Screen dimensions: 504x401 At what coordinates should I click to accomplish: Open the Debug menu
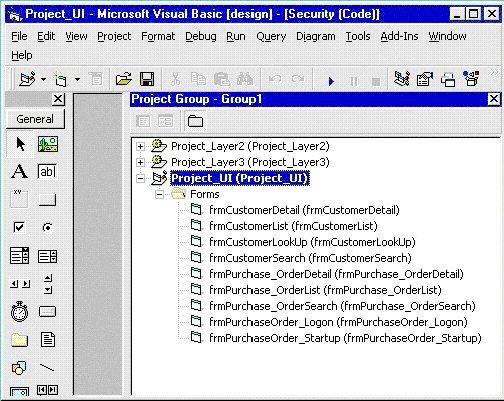(x=201, y=36)
